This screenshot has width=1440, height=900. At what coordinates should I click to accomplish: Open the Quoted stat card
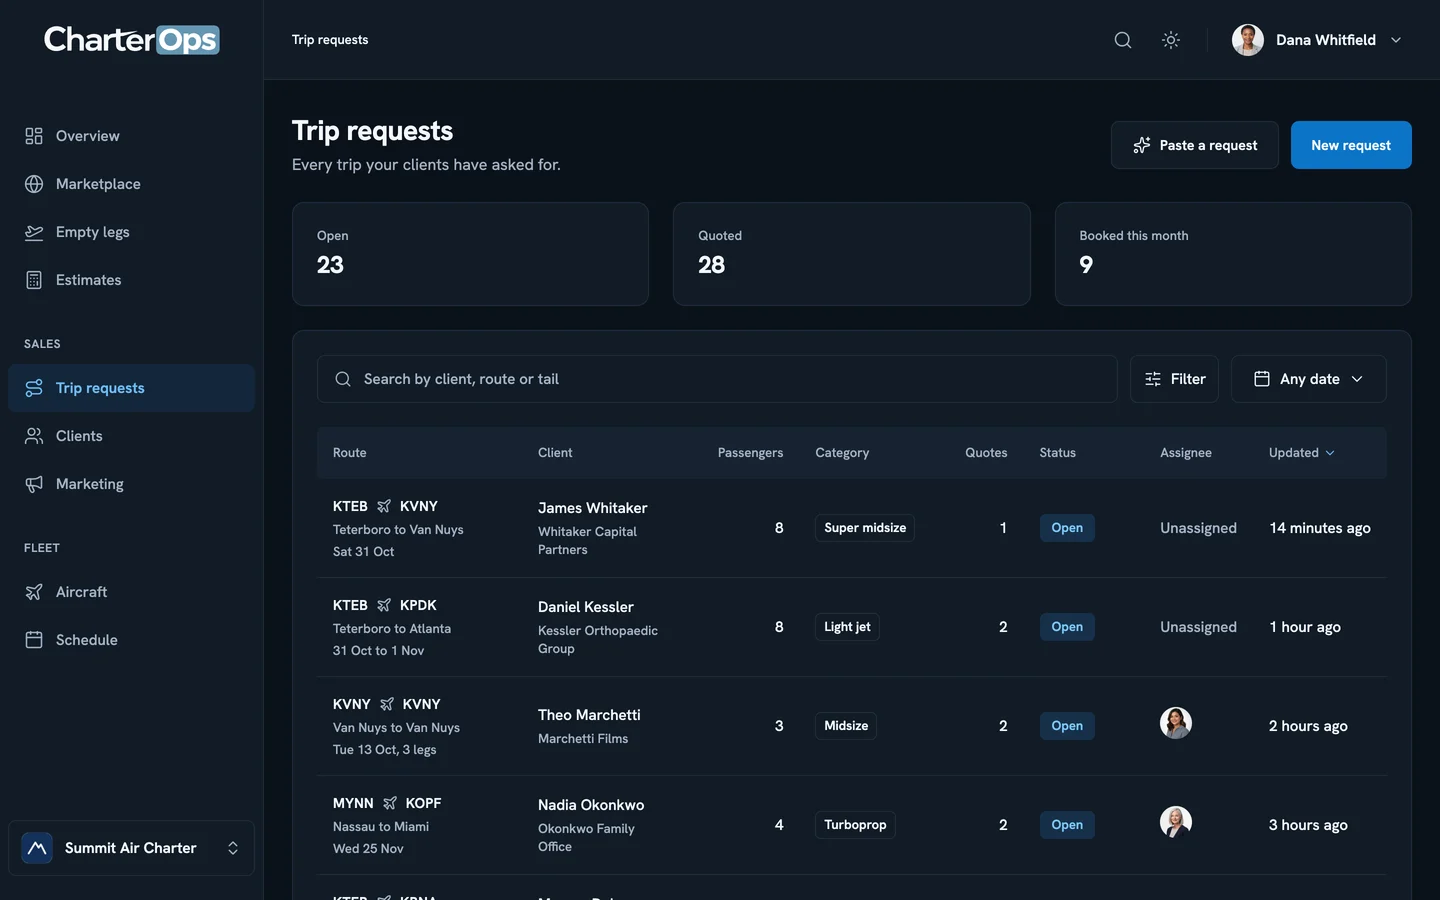coord(851,254)
